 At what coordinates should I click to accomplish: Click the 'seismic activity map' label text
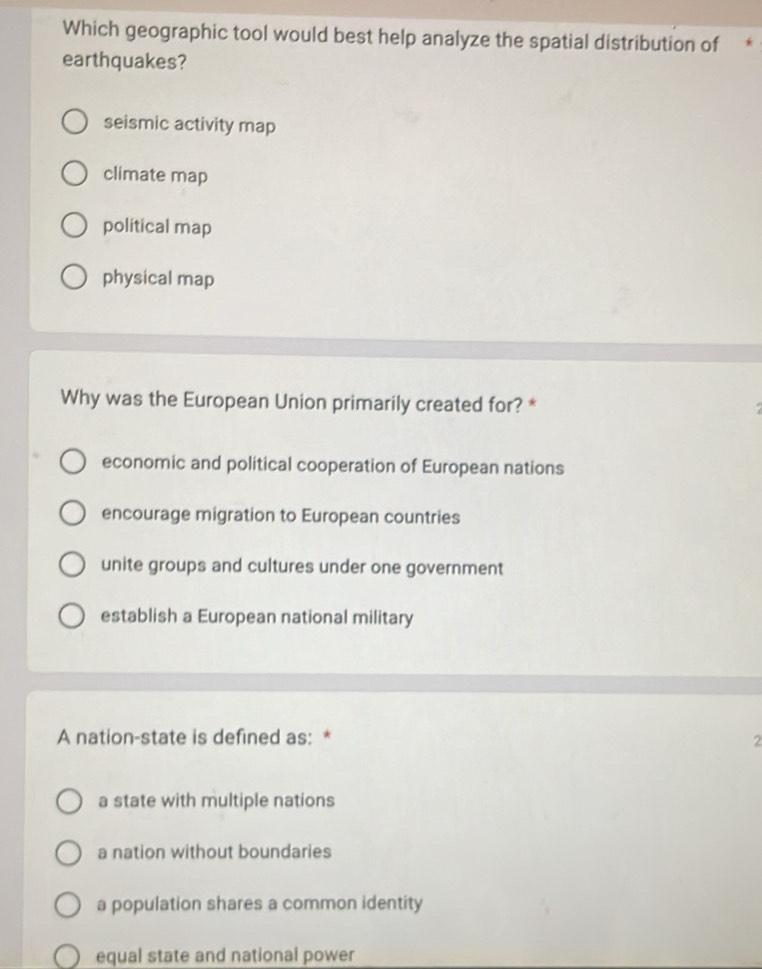point(190,124)
